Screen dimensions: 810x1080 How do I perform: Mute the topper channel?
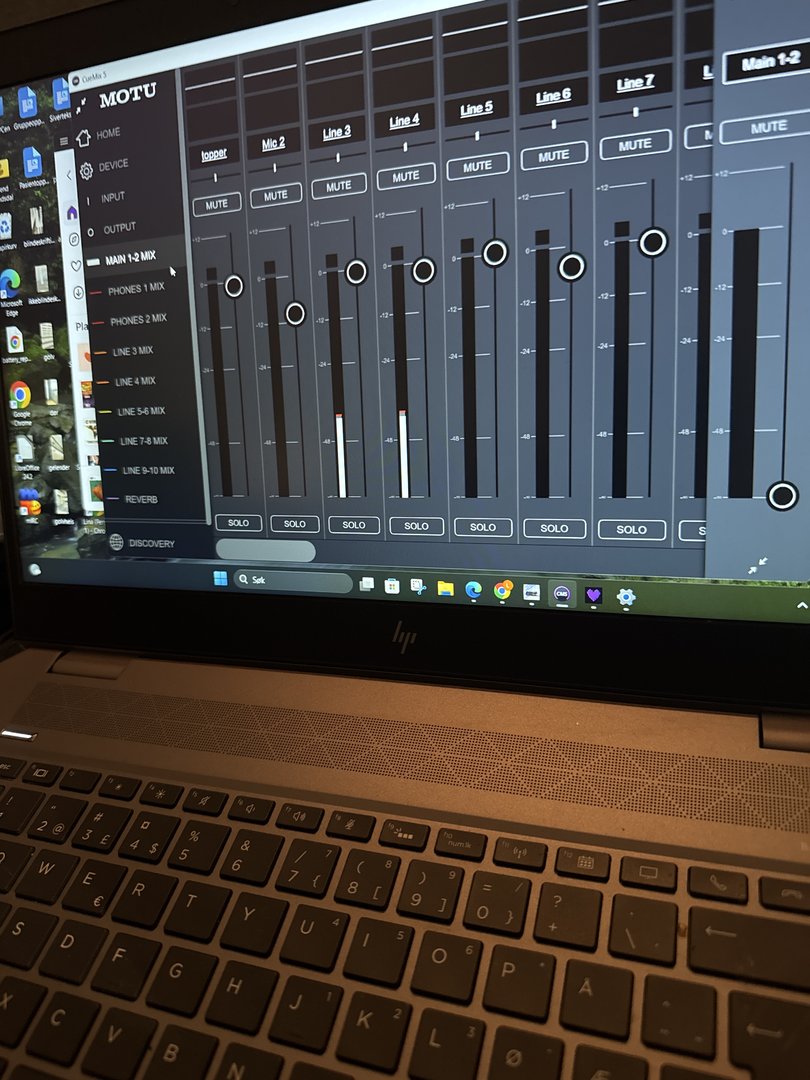coord(217,205)
